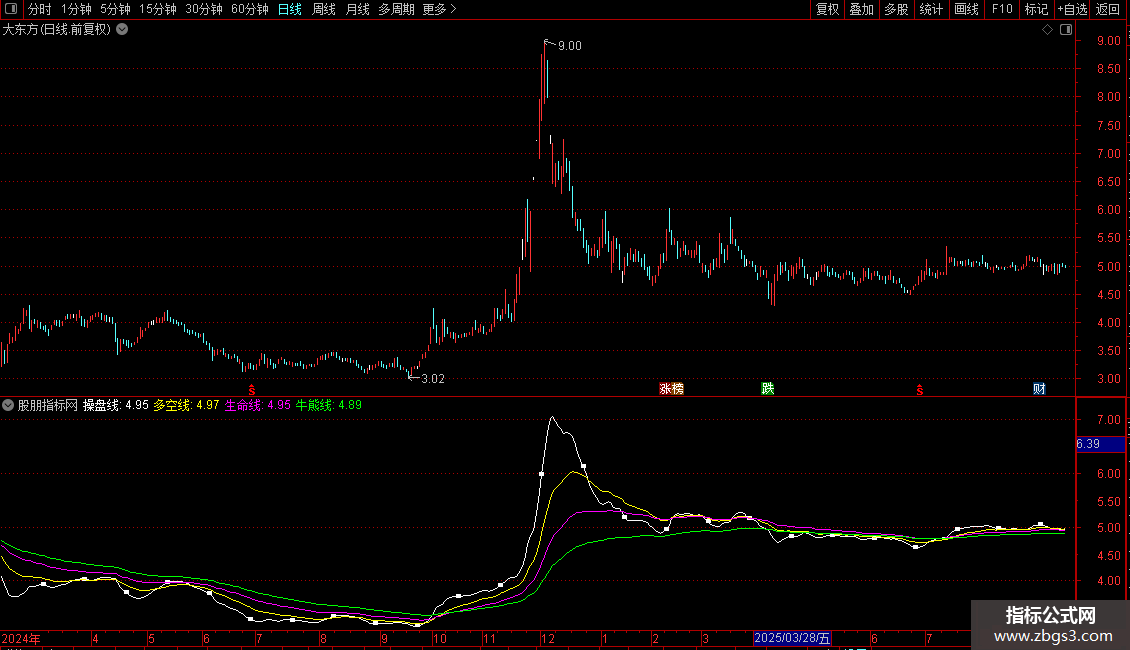The height and width of the screenshot is (650, 1130).
Task: Toggle the right side panel icon
Action: (1066, 30)
